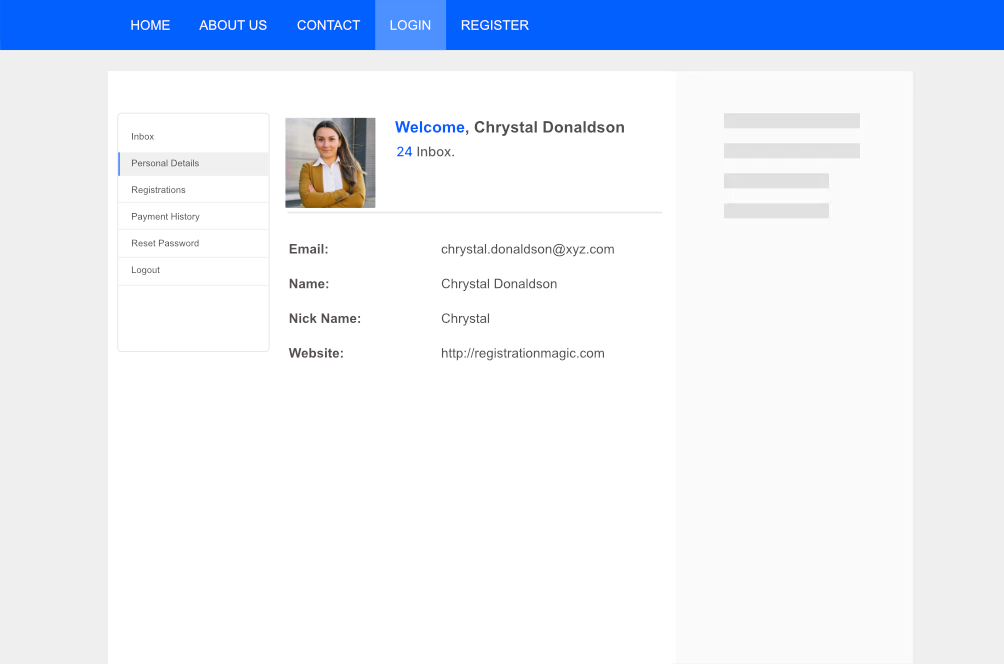The width and height of the screenshot is (1004, 664).
Task: Click Chrystal Donaldson's profile photo
Action: click(330, 163)
